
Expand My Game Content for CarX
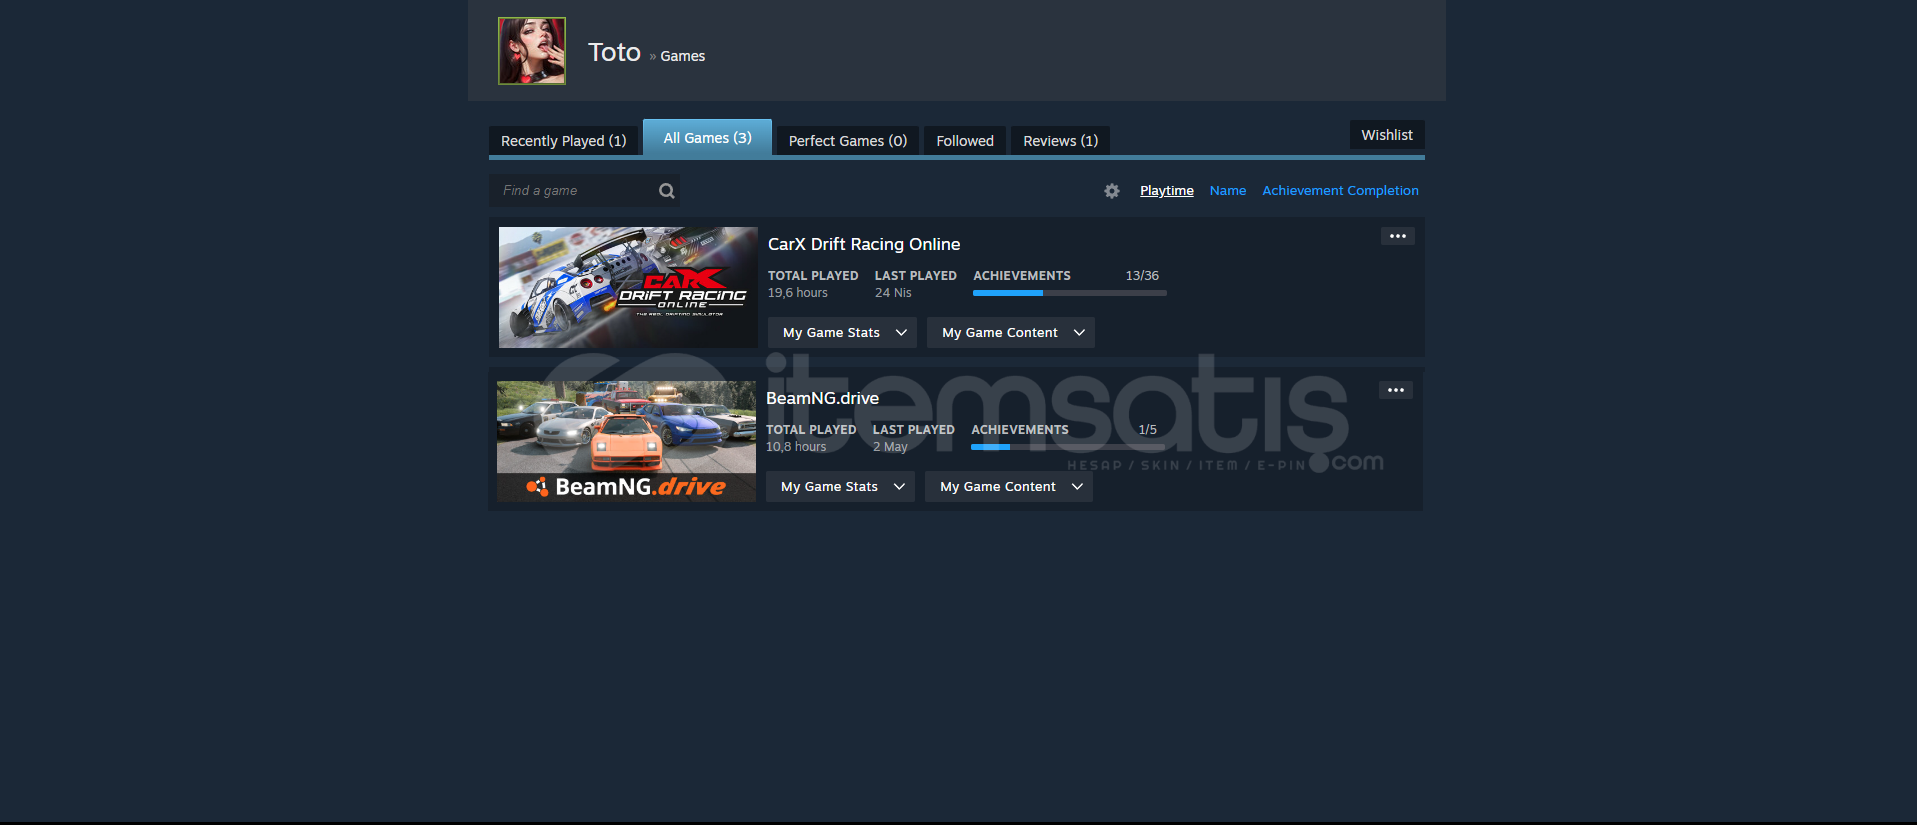click(1011, 333)
